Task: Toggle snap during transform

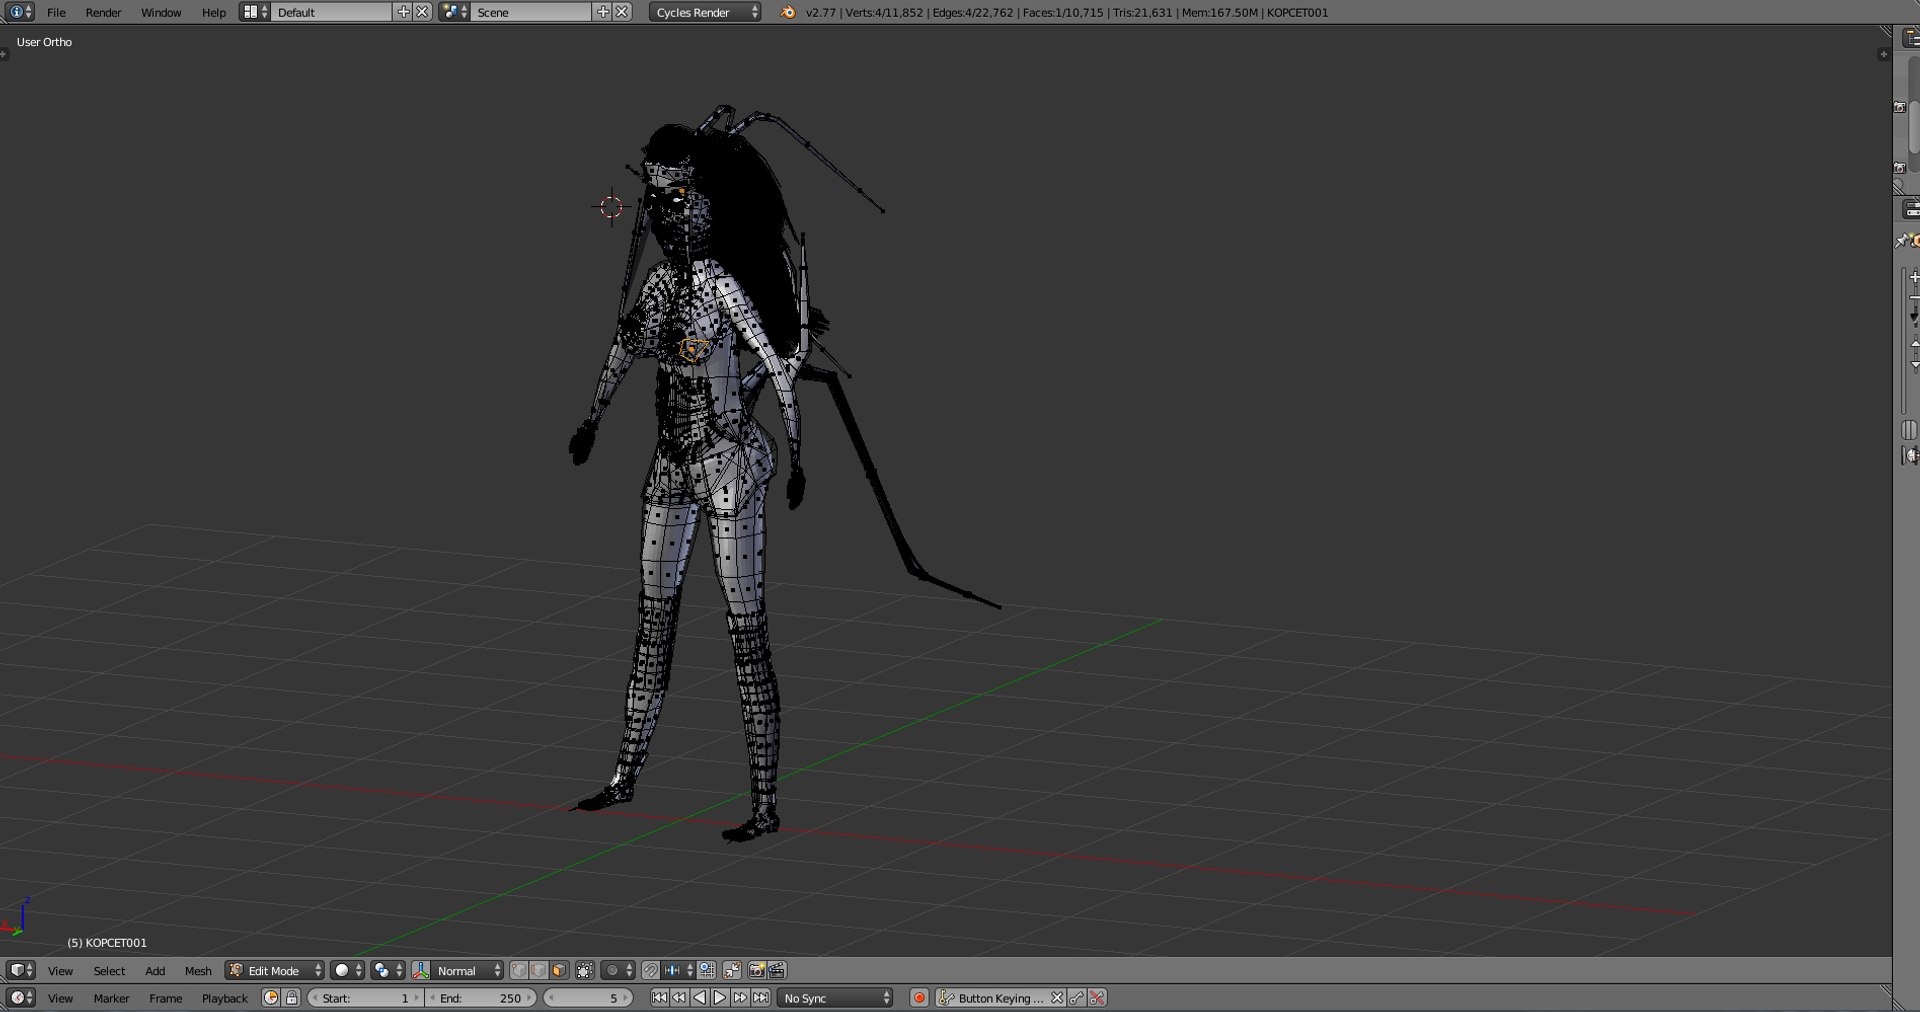Action: point(651,970)
